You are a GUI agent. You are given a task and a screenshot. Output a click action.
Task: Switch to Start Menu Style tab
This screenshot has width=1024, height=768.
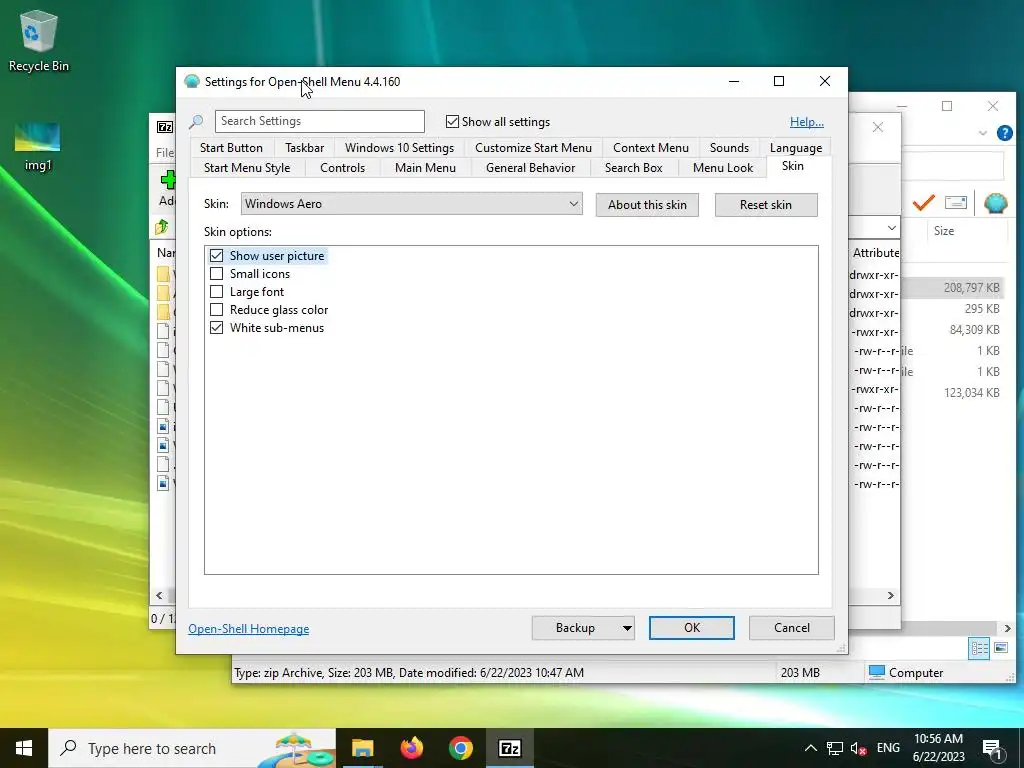247,168
